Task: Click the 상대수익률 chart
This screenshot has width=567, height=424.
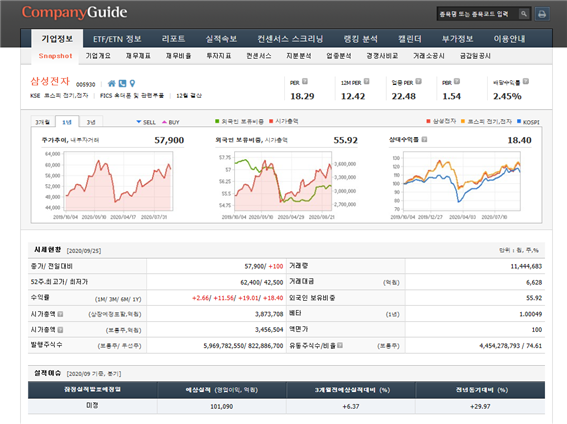Action: click(462, 181)
